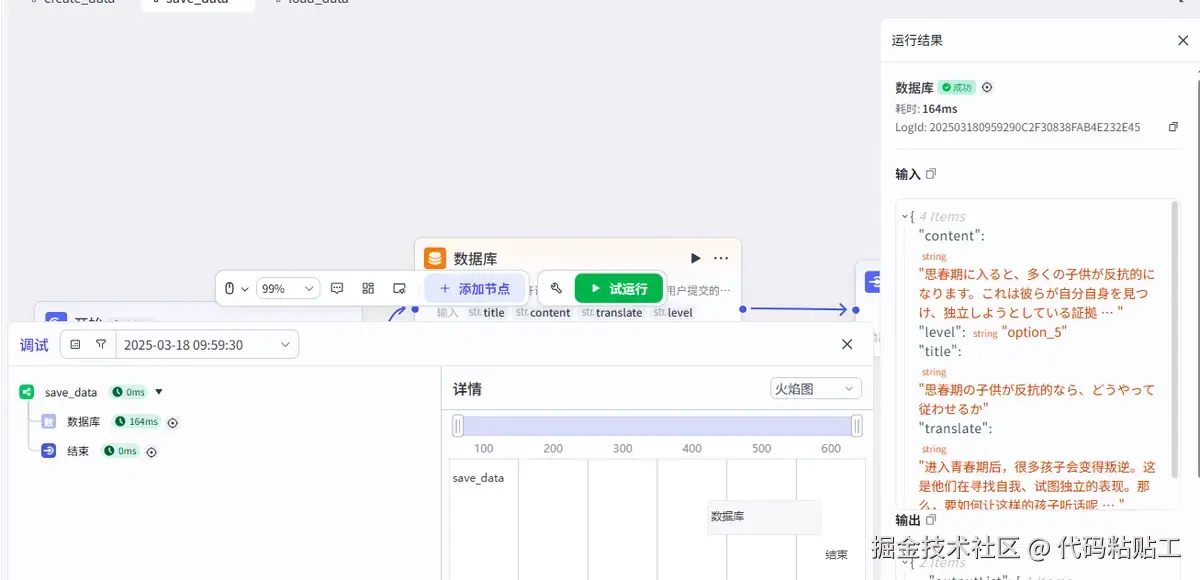Click the wrench debug icon beside 试运行
Image resolution: width=1200 pixels, height=580 pixels.
tap(556, 288)
